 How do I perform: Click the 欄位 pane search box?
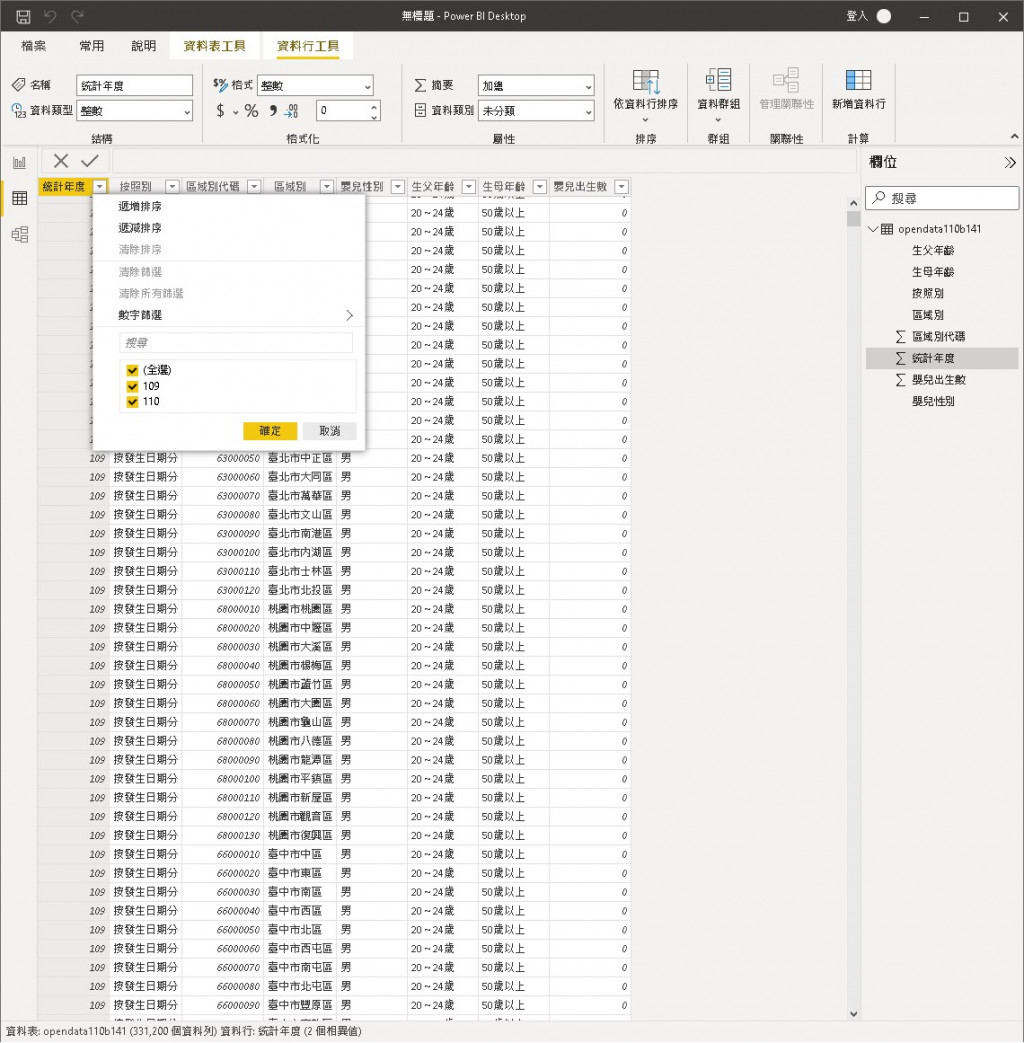(942, 198)
